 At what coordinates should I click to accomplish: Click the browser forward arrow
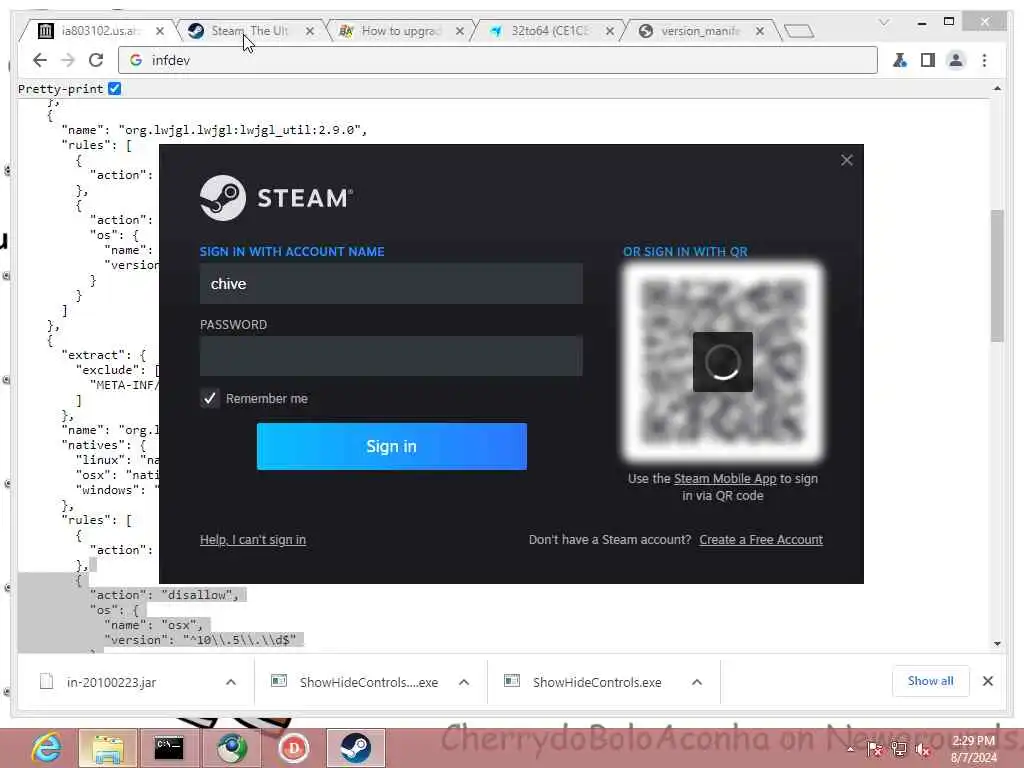(x=68, y=60)
